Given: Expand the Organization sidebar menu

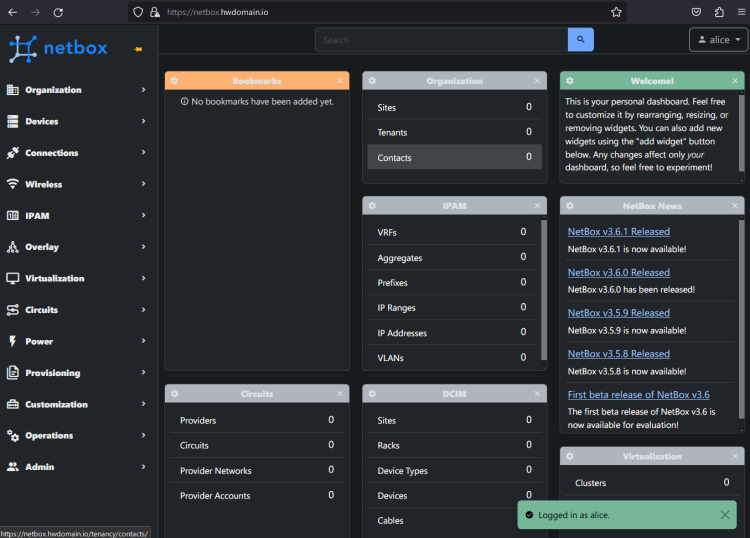Looking at the screenshot, I should pos(77,90).
